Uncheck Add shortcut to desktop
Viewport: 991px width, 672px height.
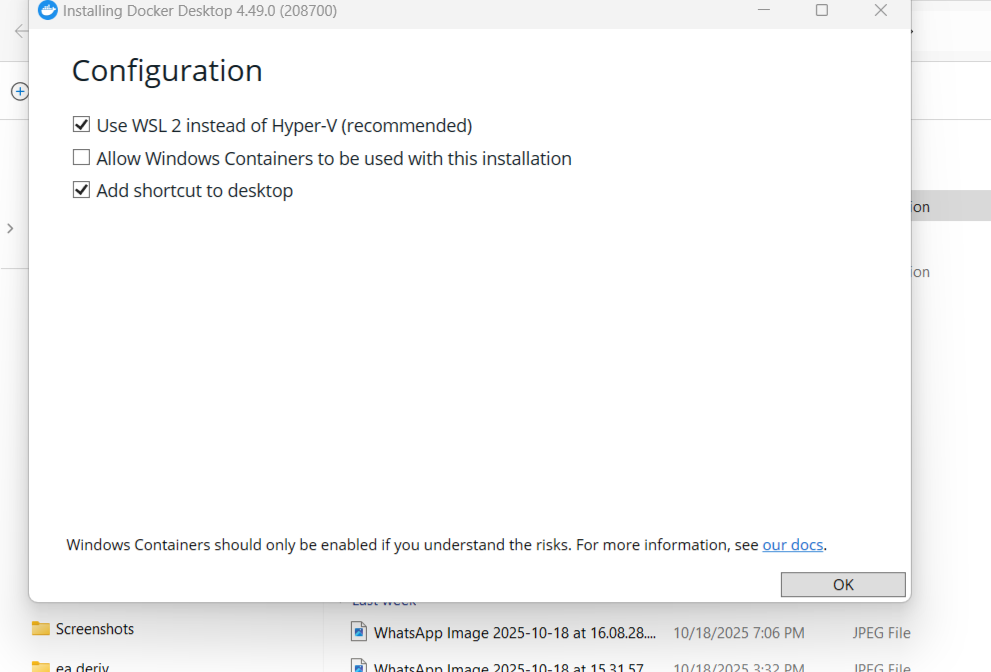click(82, 190)
